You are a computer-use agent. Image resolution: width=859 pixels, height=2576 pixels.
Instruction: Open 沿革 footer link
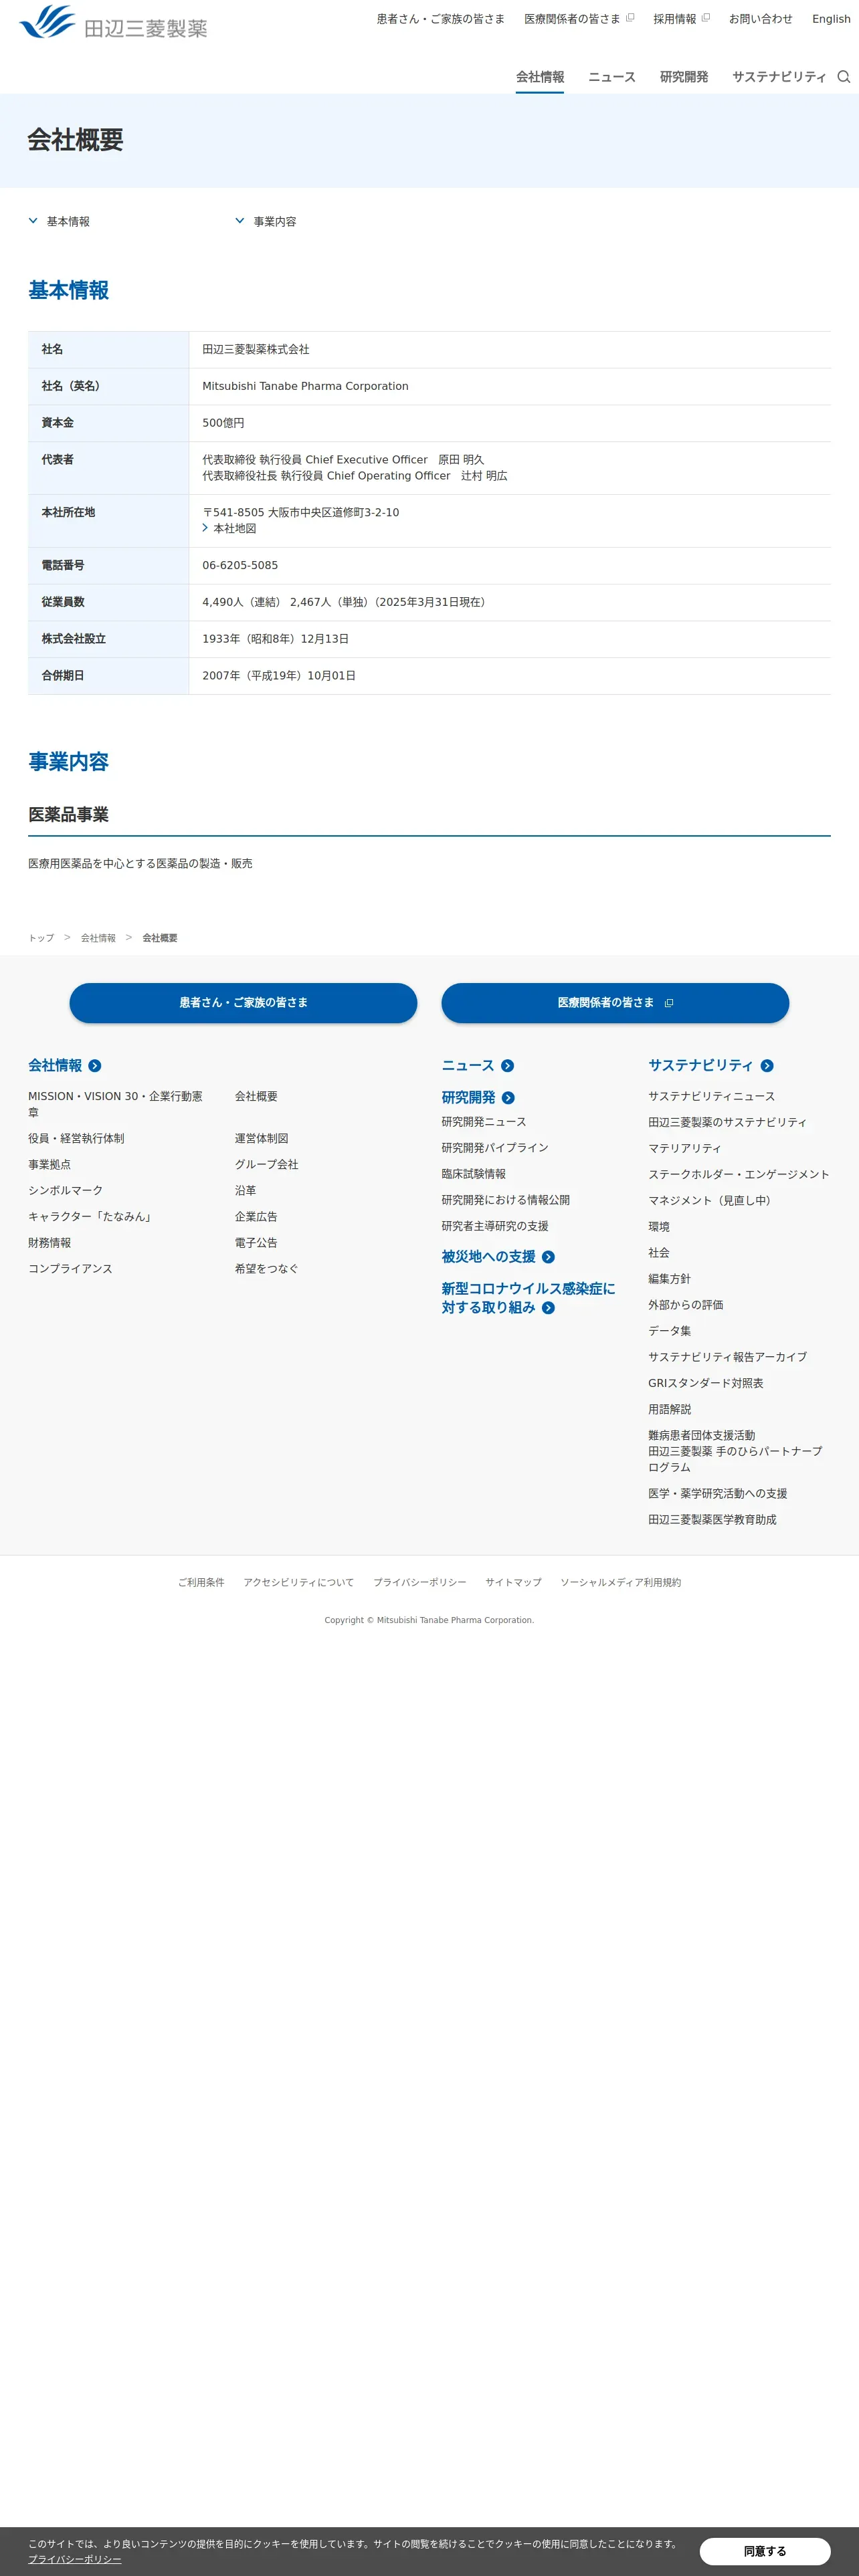[246, 1190]
